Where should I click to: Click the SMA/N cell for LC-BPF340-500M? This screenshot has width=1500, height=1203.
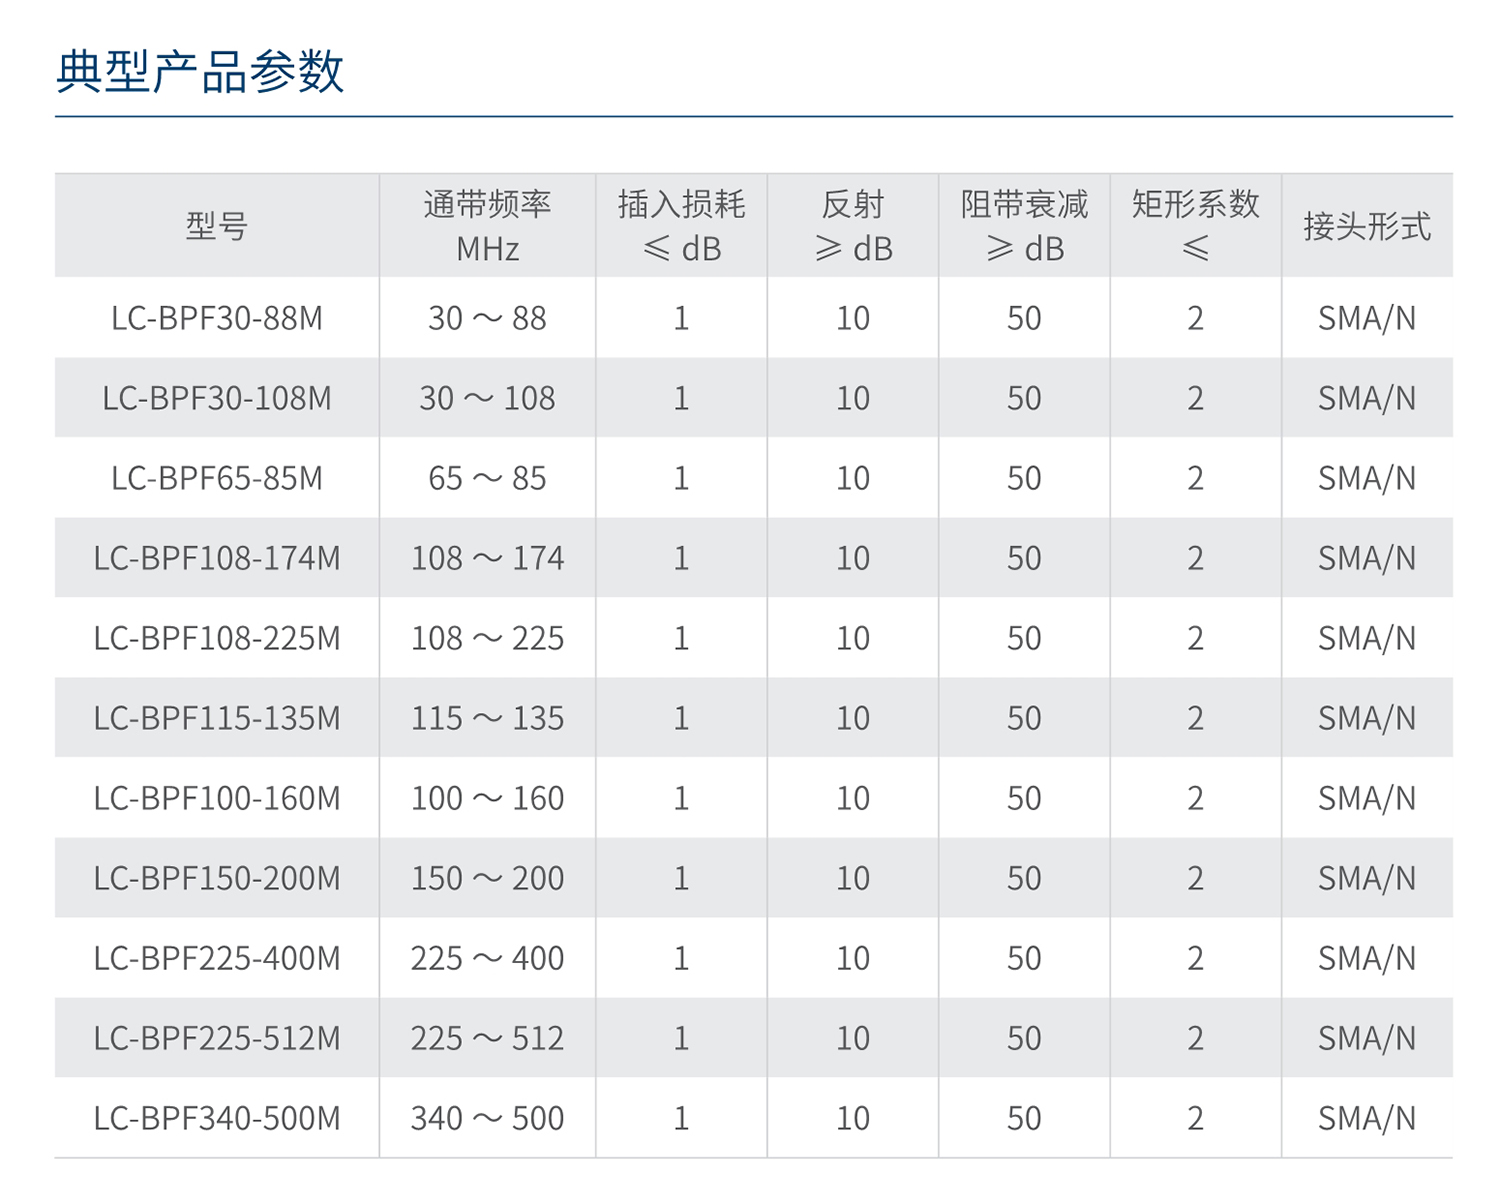[1367, 1118]
